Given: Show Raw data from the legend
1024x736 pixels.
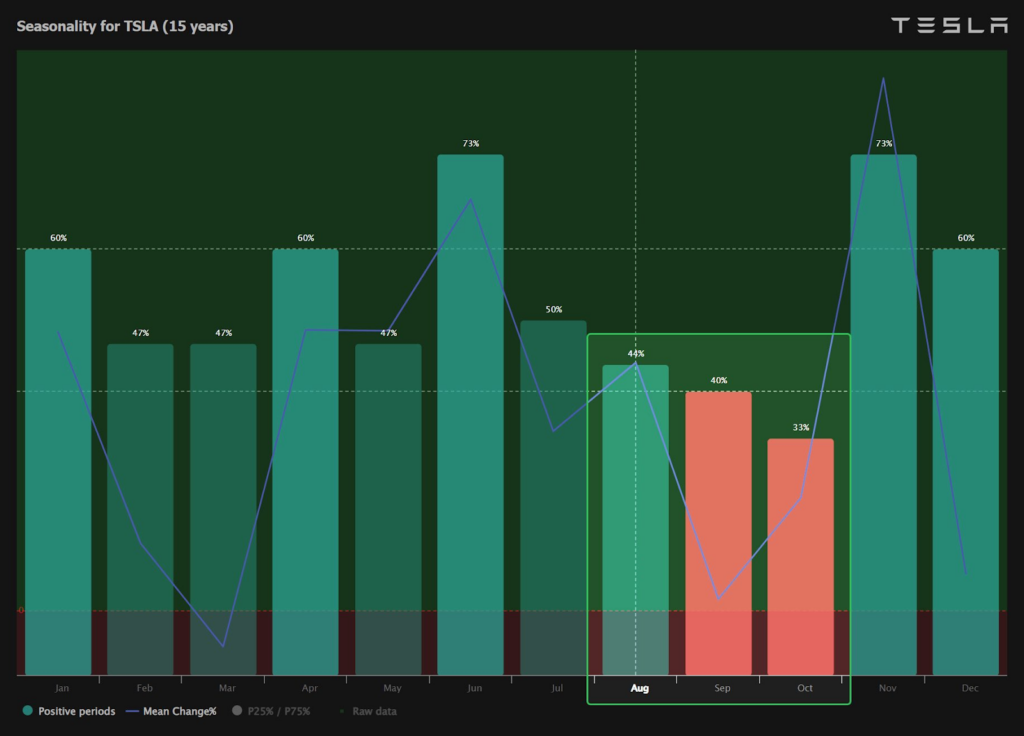Looking at the screenshot, I should point(368,711).
